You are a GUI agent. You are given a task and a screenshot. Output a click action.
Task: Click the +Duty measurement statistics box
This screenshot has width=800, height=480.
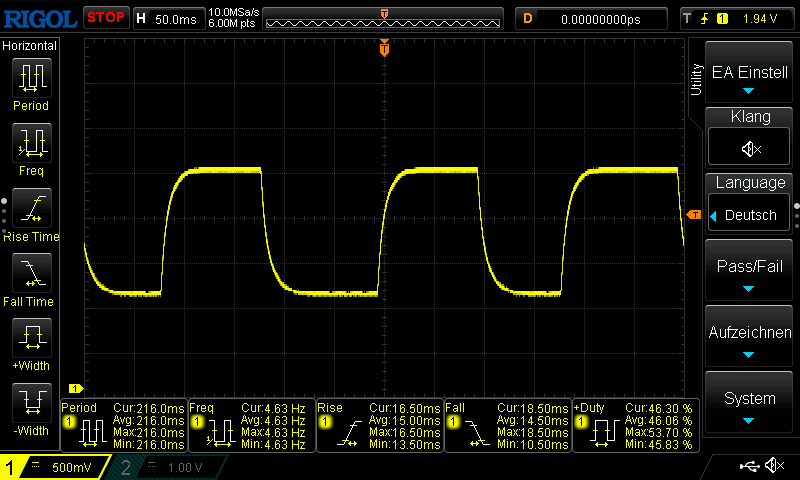tap(634, 426)
